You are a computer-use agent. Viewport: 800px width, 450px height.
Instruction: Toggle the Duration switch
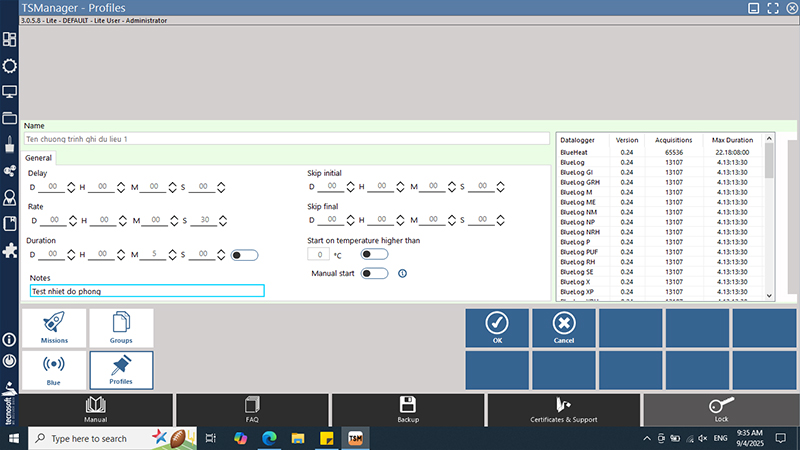(243, 255)
